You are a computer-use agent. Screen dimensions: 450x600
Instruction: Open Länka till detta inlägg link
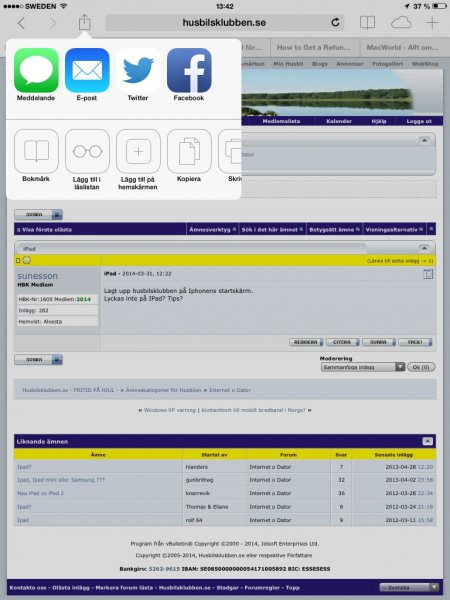coord(400,261)
